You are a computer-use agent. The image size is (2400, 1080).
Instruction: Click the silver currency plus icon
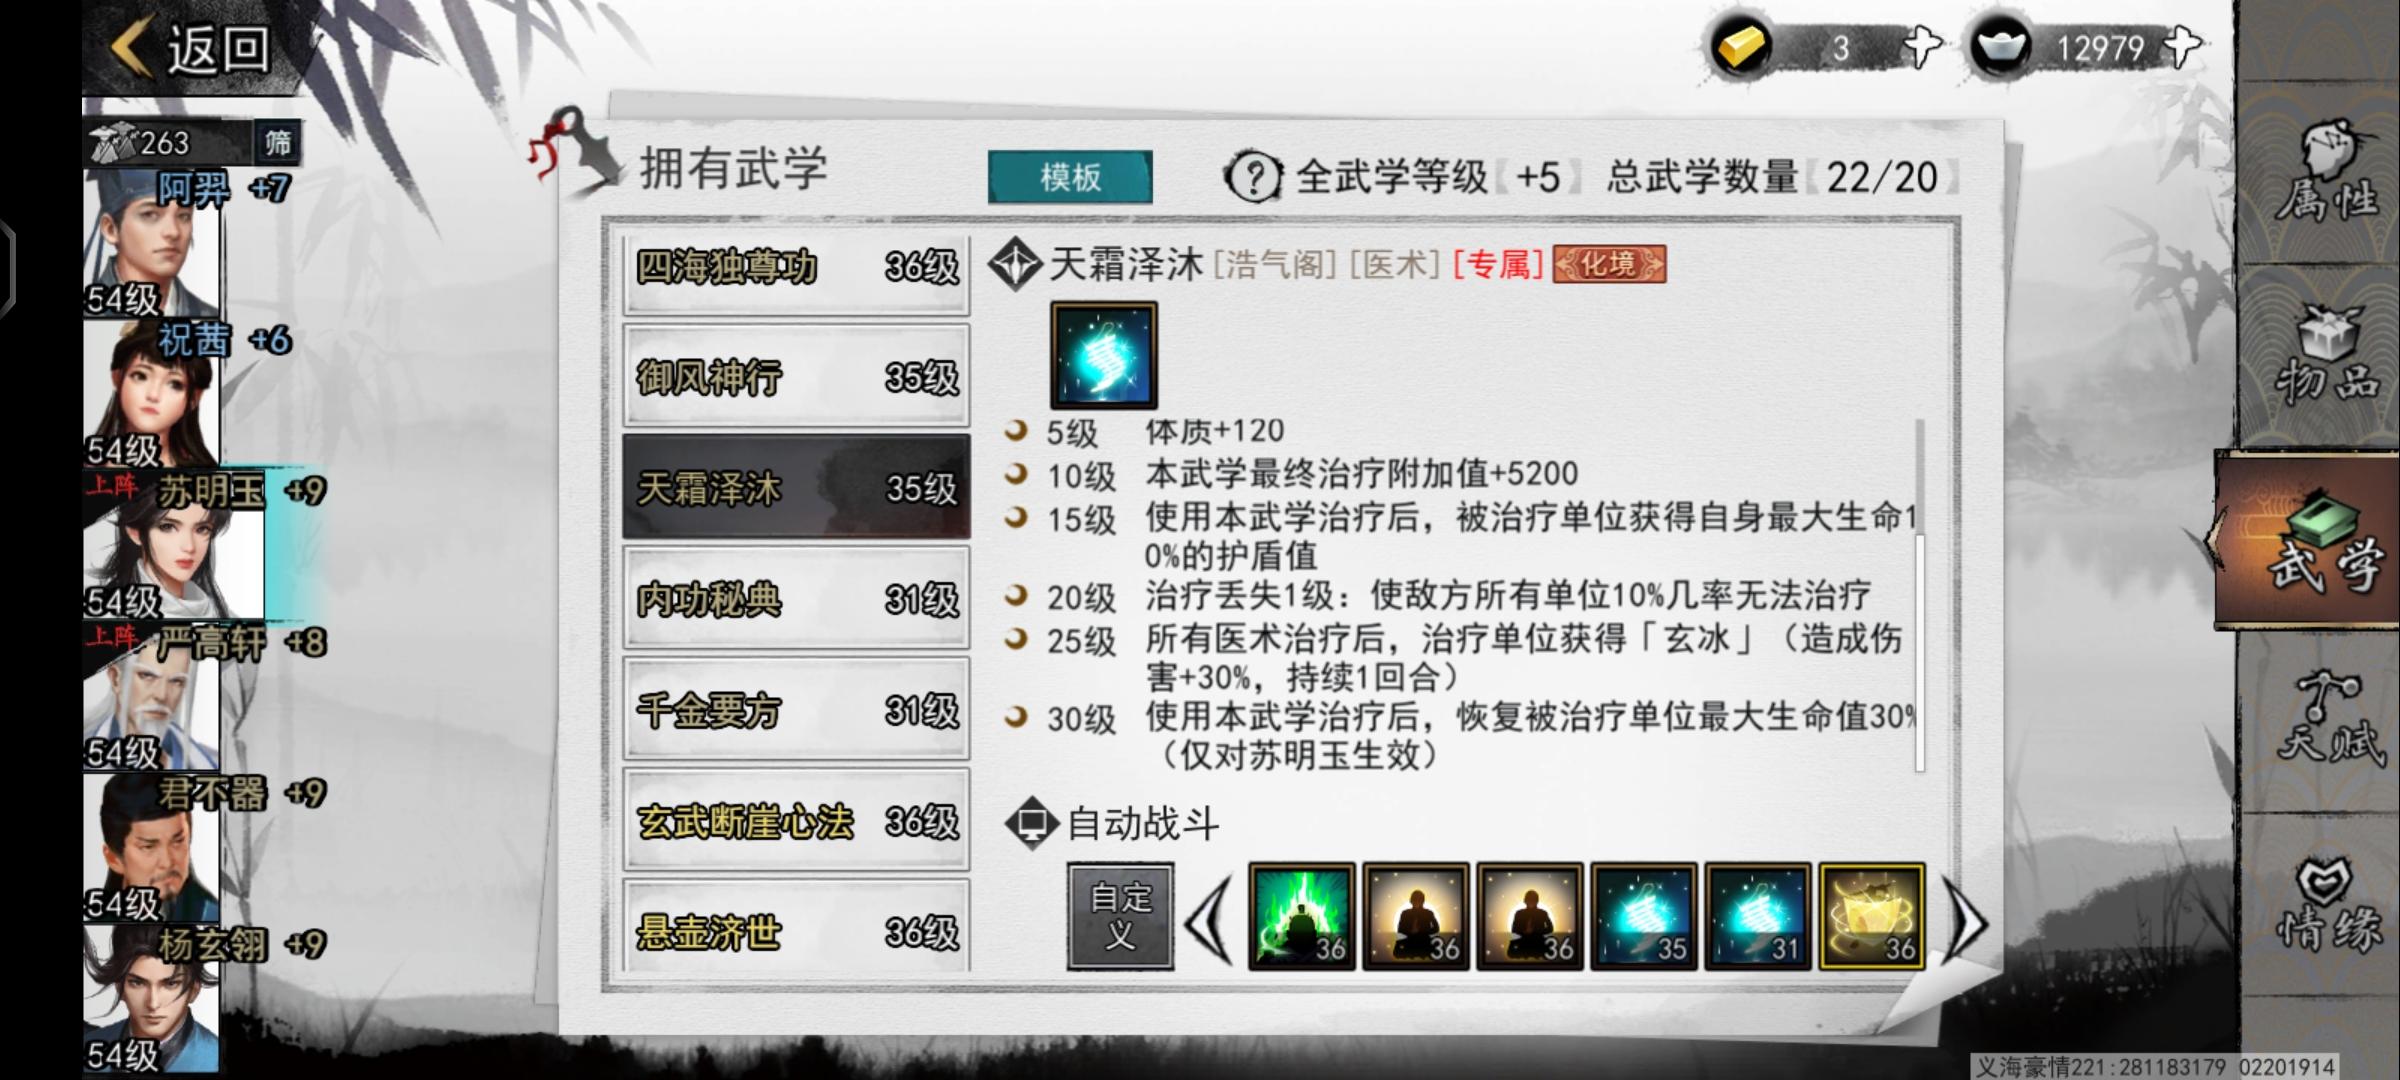(x=2181, y=47)
